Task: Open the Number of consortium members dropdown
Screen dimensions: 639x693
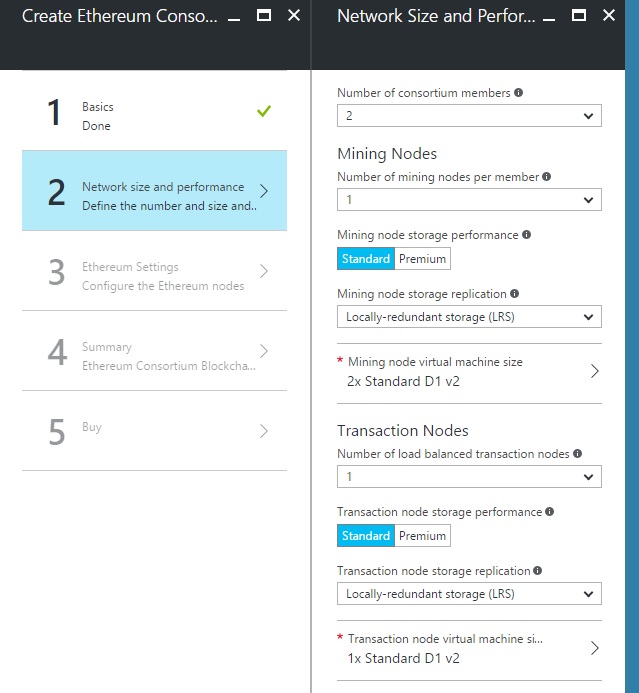Action: [x=469, y=116]
